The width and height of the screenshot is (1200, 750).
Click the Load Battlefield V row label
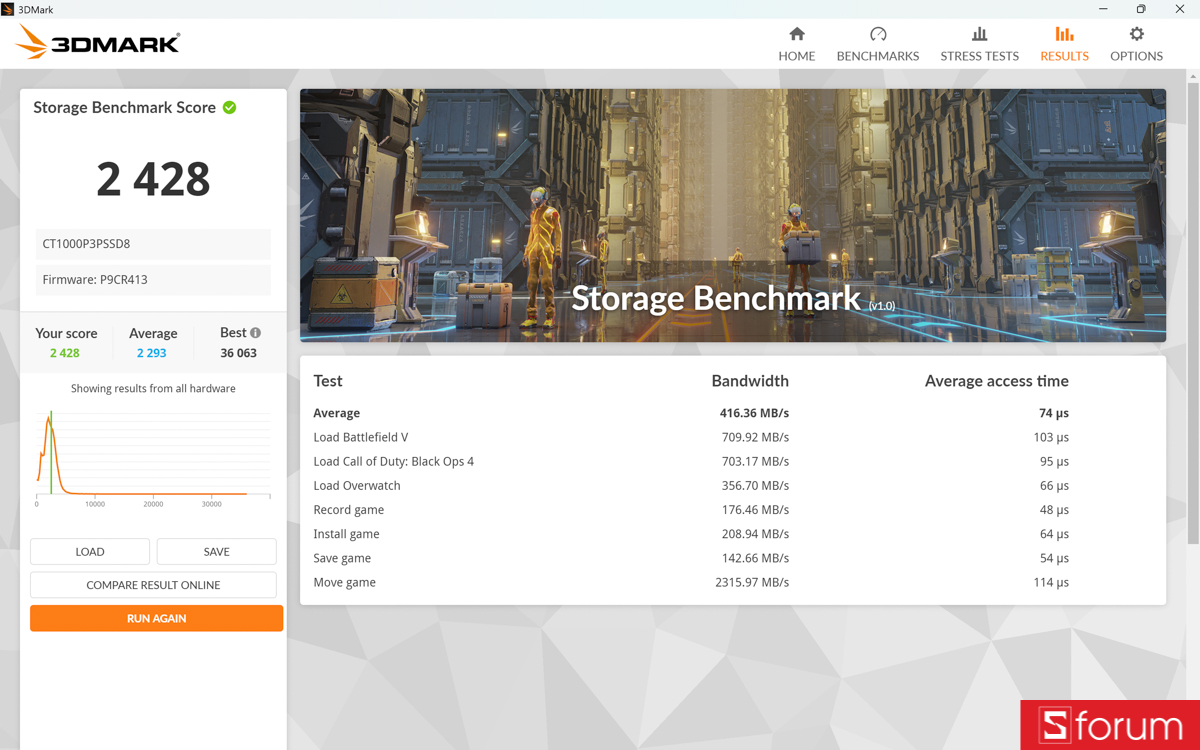pyautogui.click(x=360, y=437)
